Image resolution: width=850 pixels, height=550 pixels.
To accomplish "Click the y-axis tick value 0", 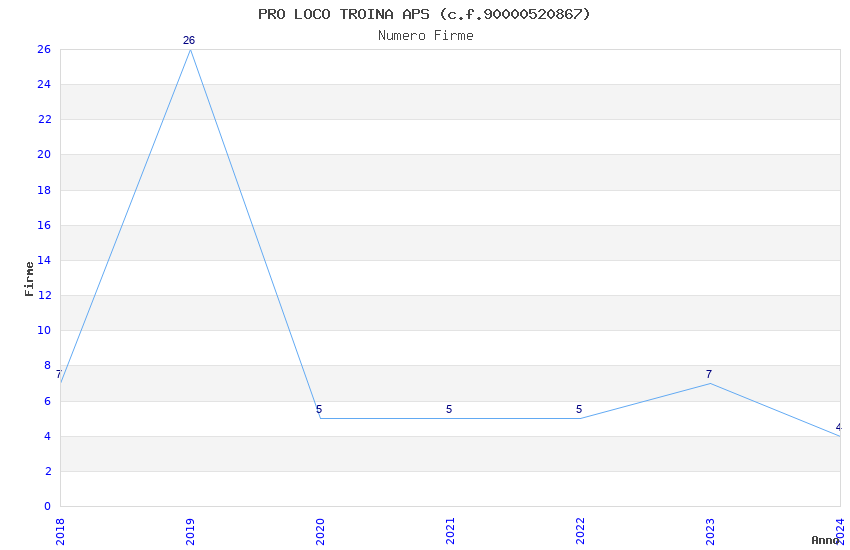I will pos(47,507).
